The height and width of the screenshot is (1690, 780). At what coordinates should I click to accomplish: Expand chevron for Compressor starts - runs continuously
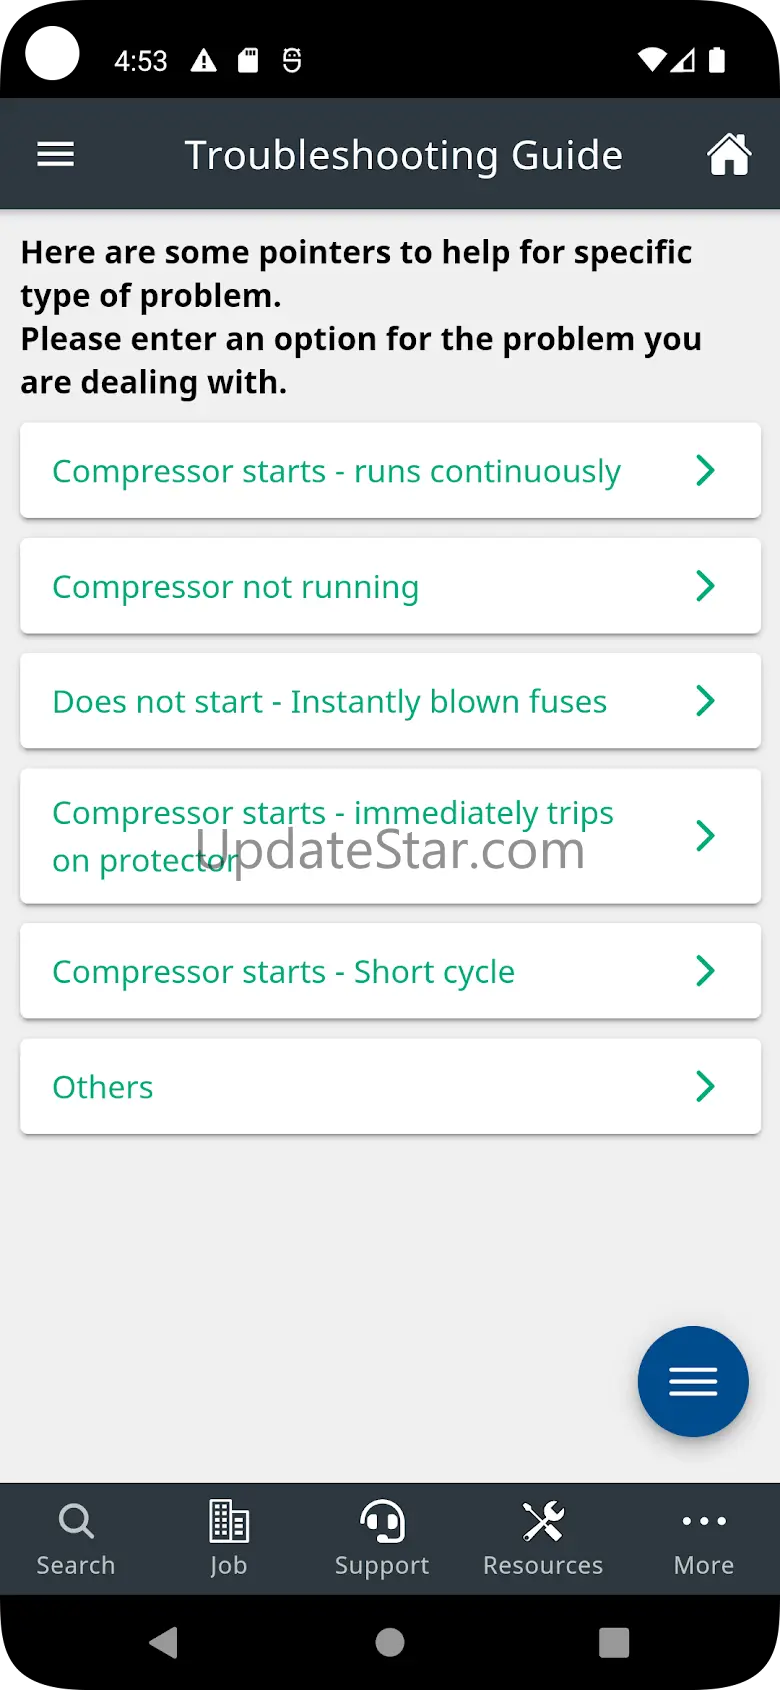click(x=705, y=470)
